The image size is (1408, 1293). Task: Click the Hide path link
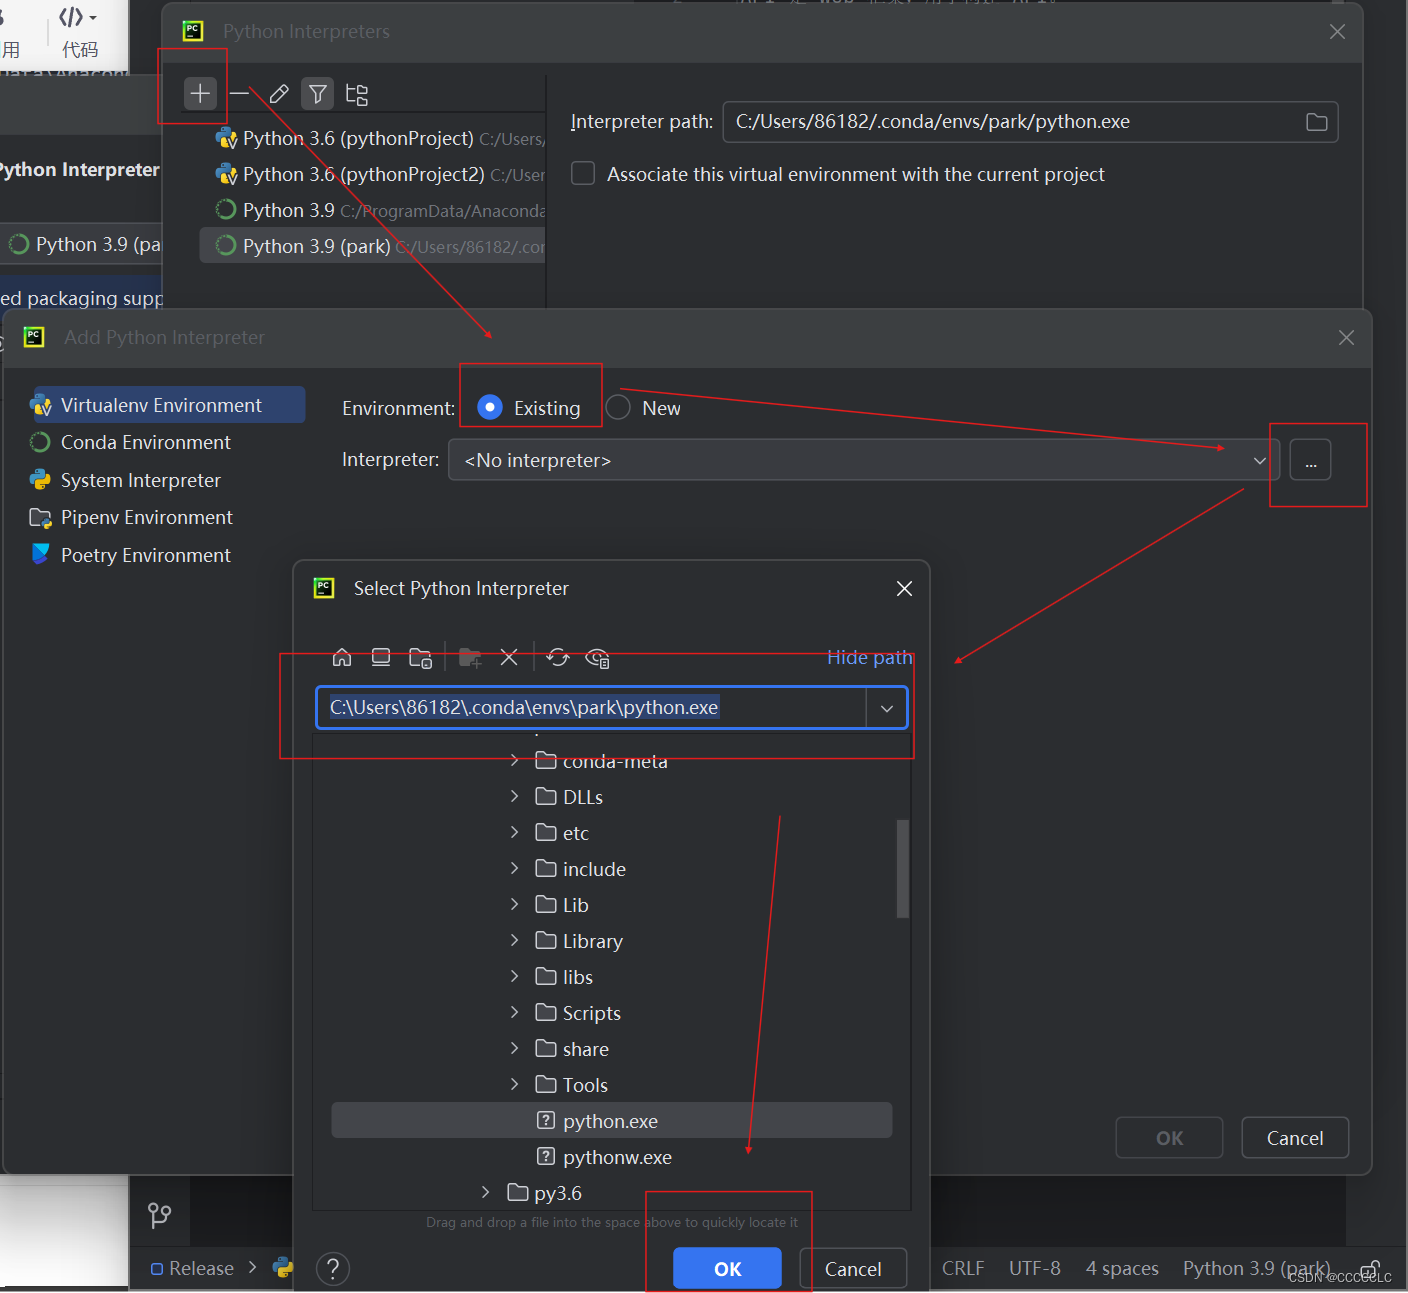coord(868,657)
